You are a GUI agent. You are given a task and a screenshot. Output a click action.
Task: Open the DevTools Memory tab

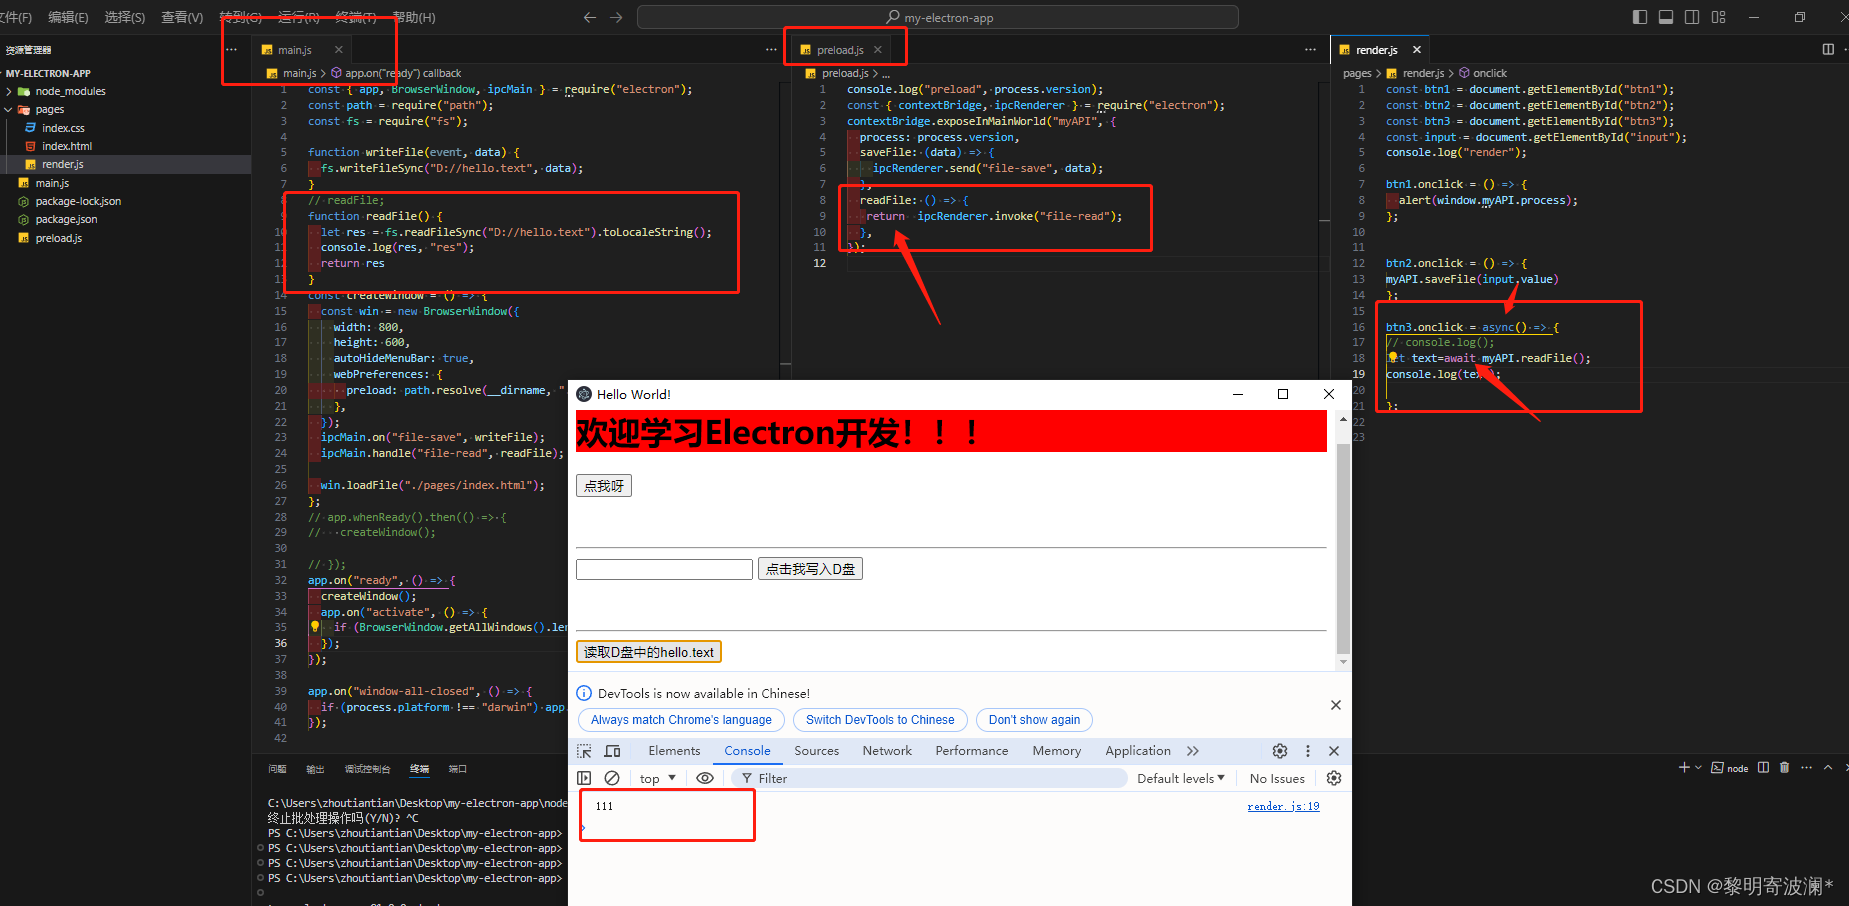tap(1057, 751)
